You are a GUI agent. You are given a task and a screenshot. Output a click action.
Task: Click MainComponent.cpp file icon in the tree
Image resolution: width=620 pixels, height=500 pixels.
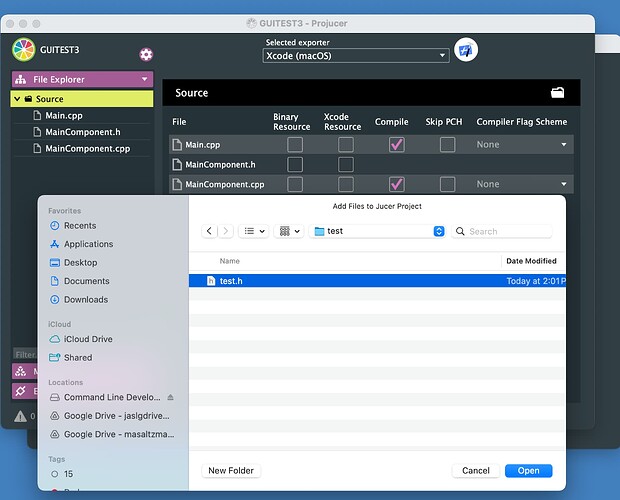[x=37, y=149]
